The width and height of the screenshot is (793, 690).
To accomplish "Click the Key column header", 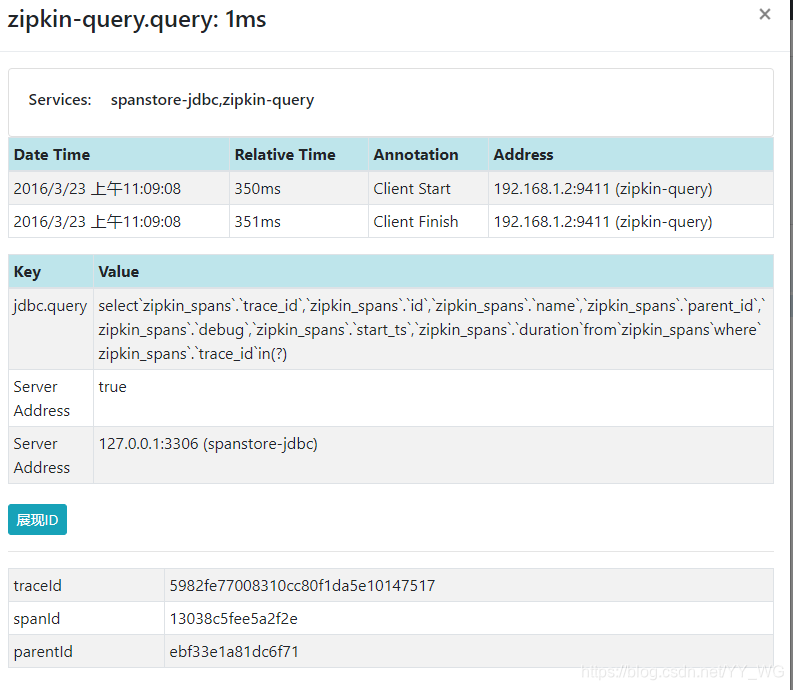I will (x=51, y=272).
